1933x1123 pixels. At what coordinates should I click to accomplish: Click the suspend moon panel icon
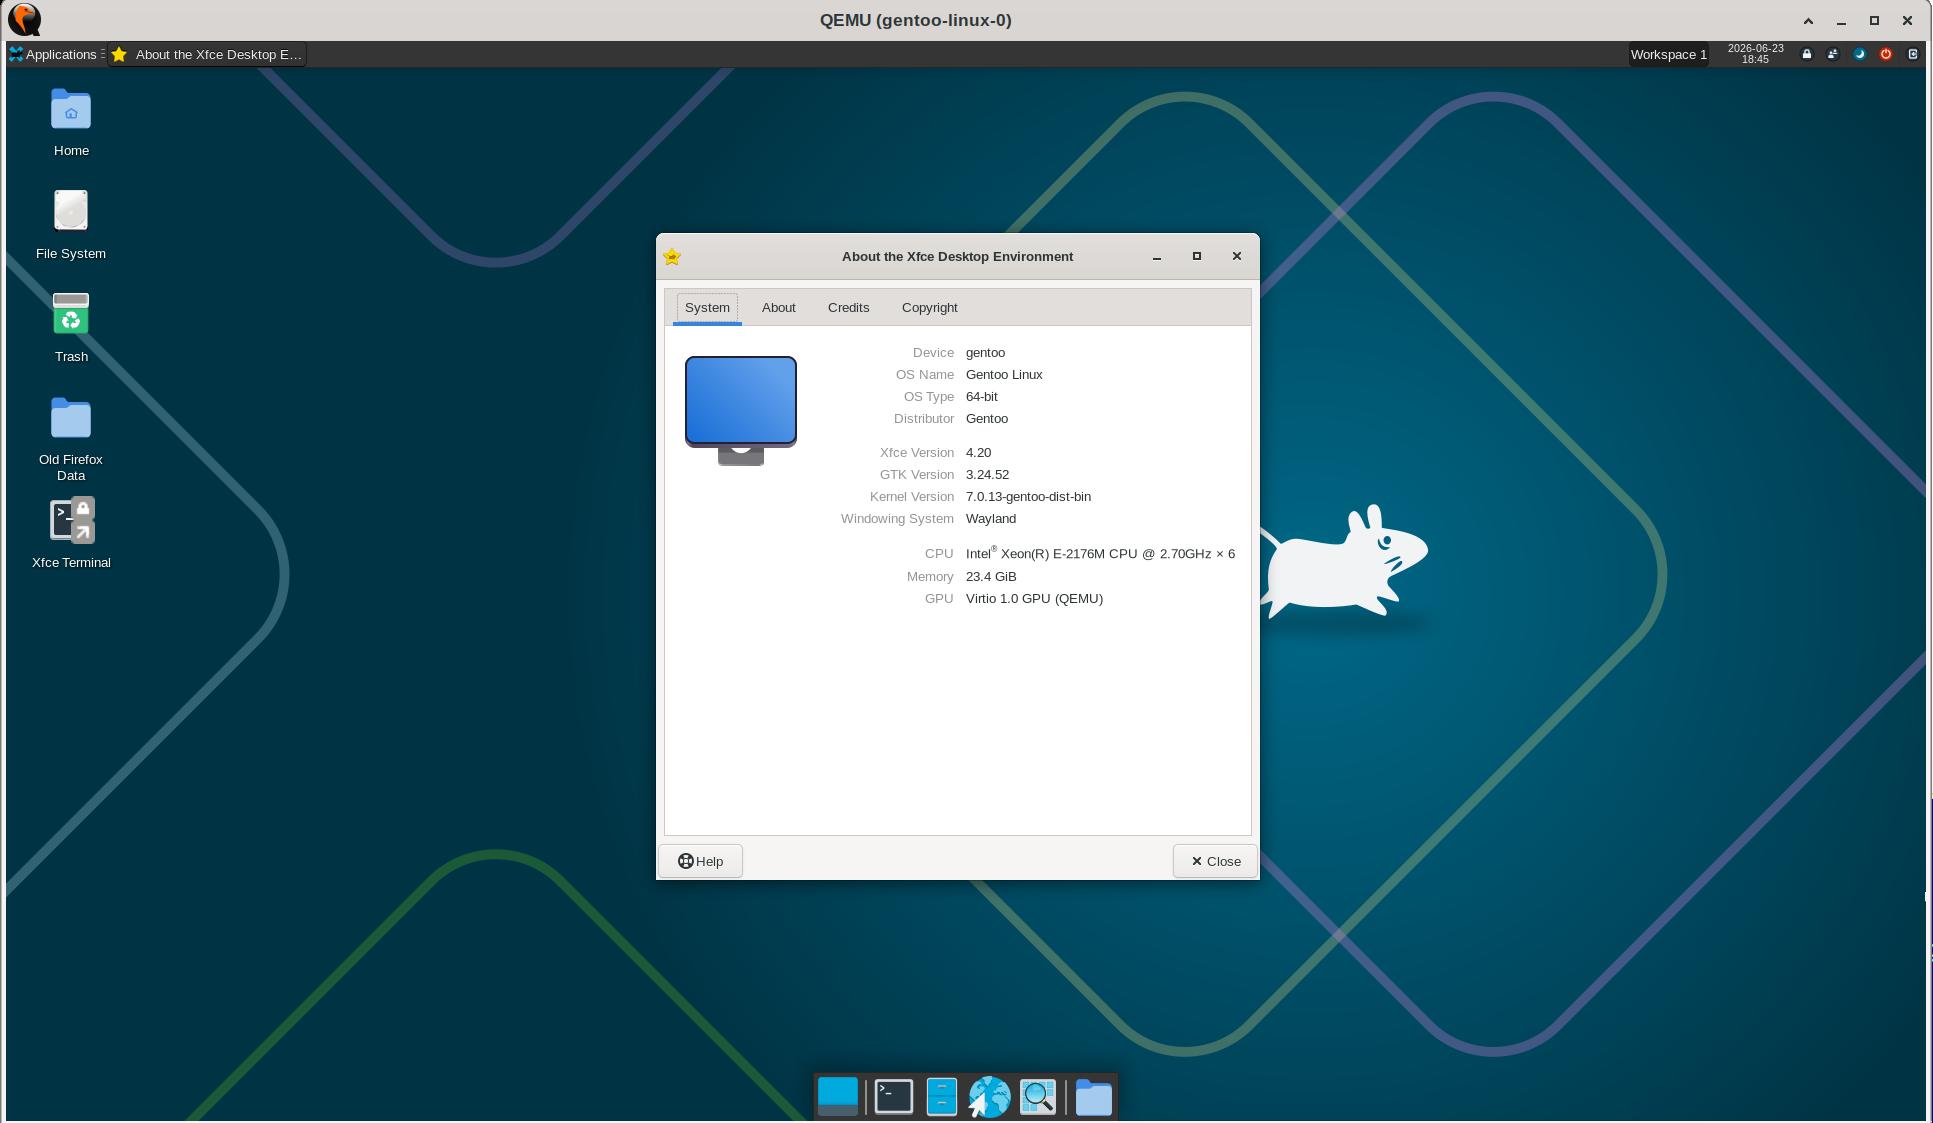point(1860,54)
